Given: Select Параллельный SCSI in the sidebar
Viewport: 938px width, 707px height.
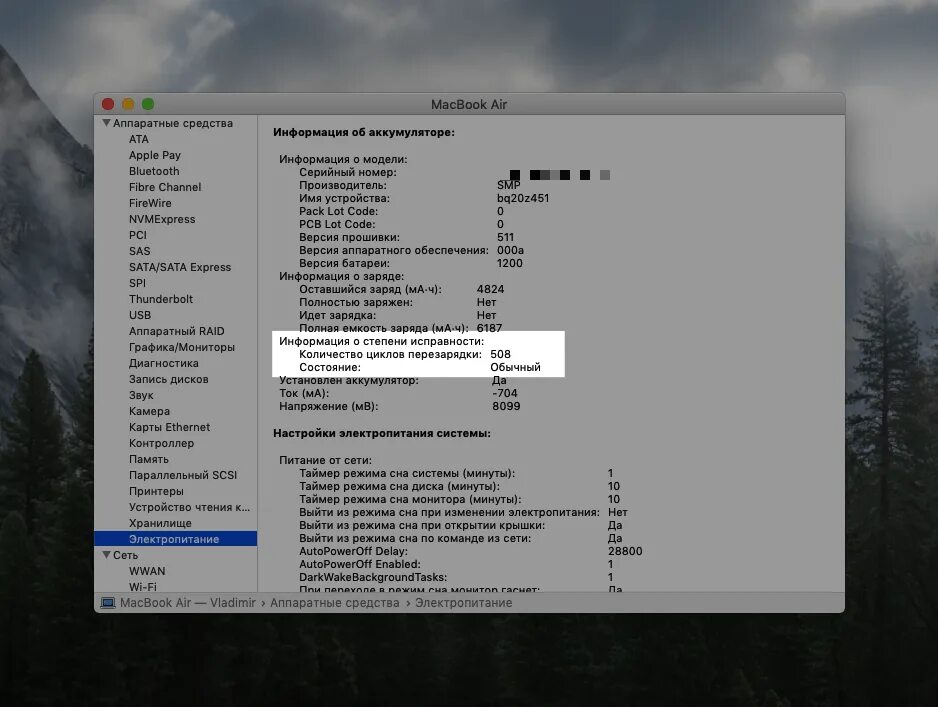Looking at the screenshot, I should coord(183,475).
